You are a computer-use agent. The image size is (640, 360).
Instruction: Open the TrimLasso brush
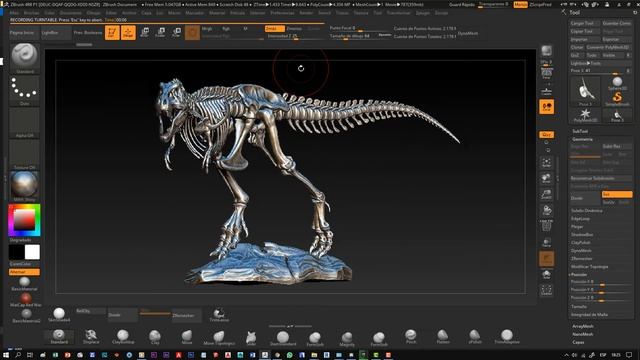(x=219, y=315)
